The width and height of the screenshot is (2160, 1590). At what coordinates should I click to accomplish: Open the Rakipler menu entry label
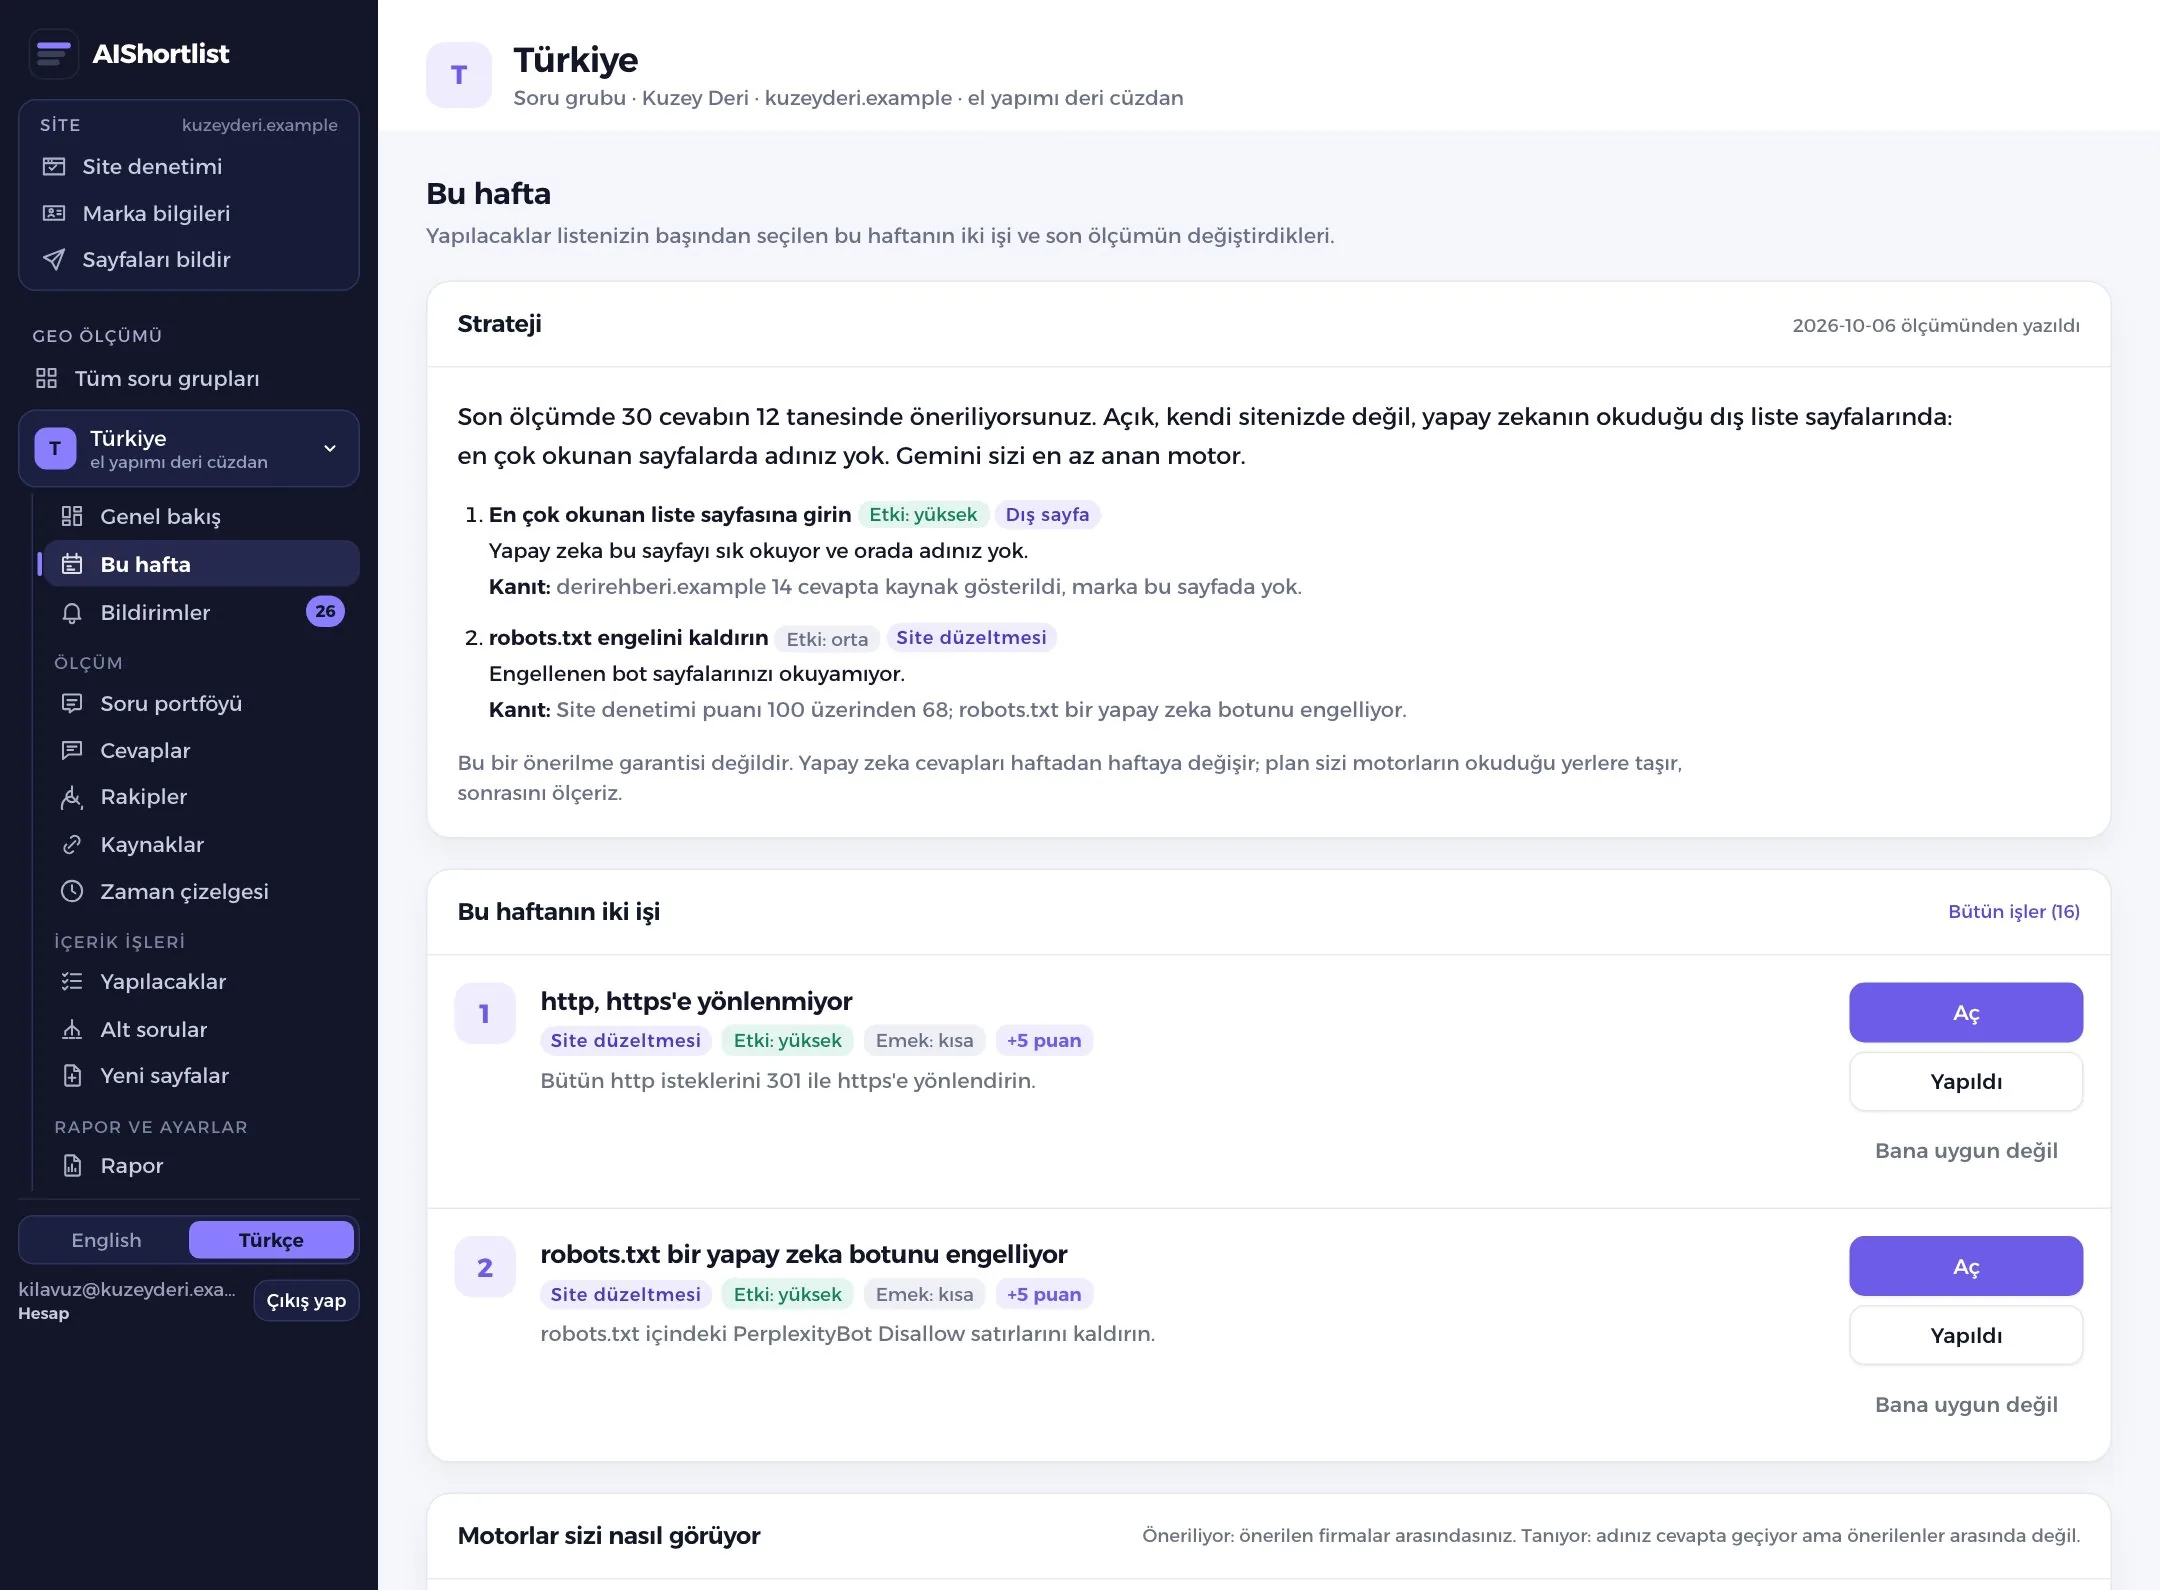click(144, 797)
